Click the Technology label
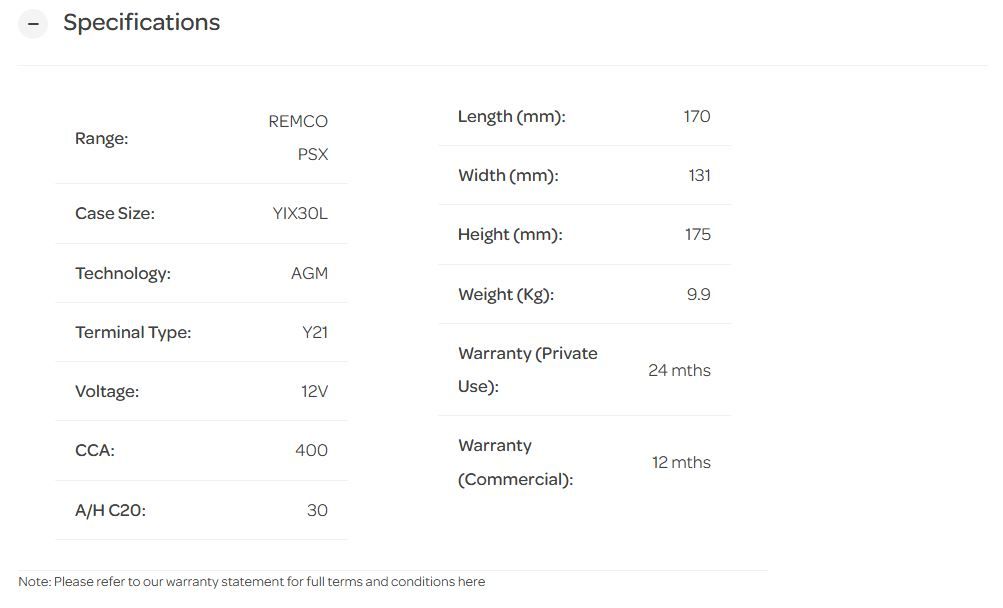The height and width of the screenshot is (608, 1003). pyautogui.click(x=123, y=273)
